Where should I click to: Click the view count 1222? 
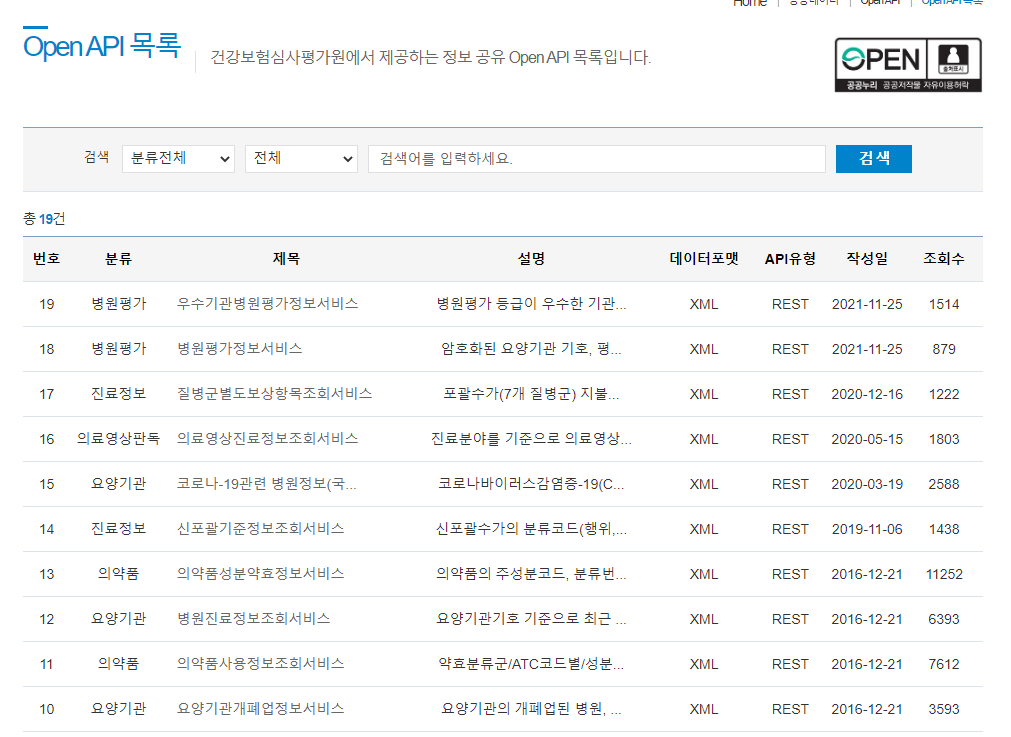(x=944, y=394)
